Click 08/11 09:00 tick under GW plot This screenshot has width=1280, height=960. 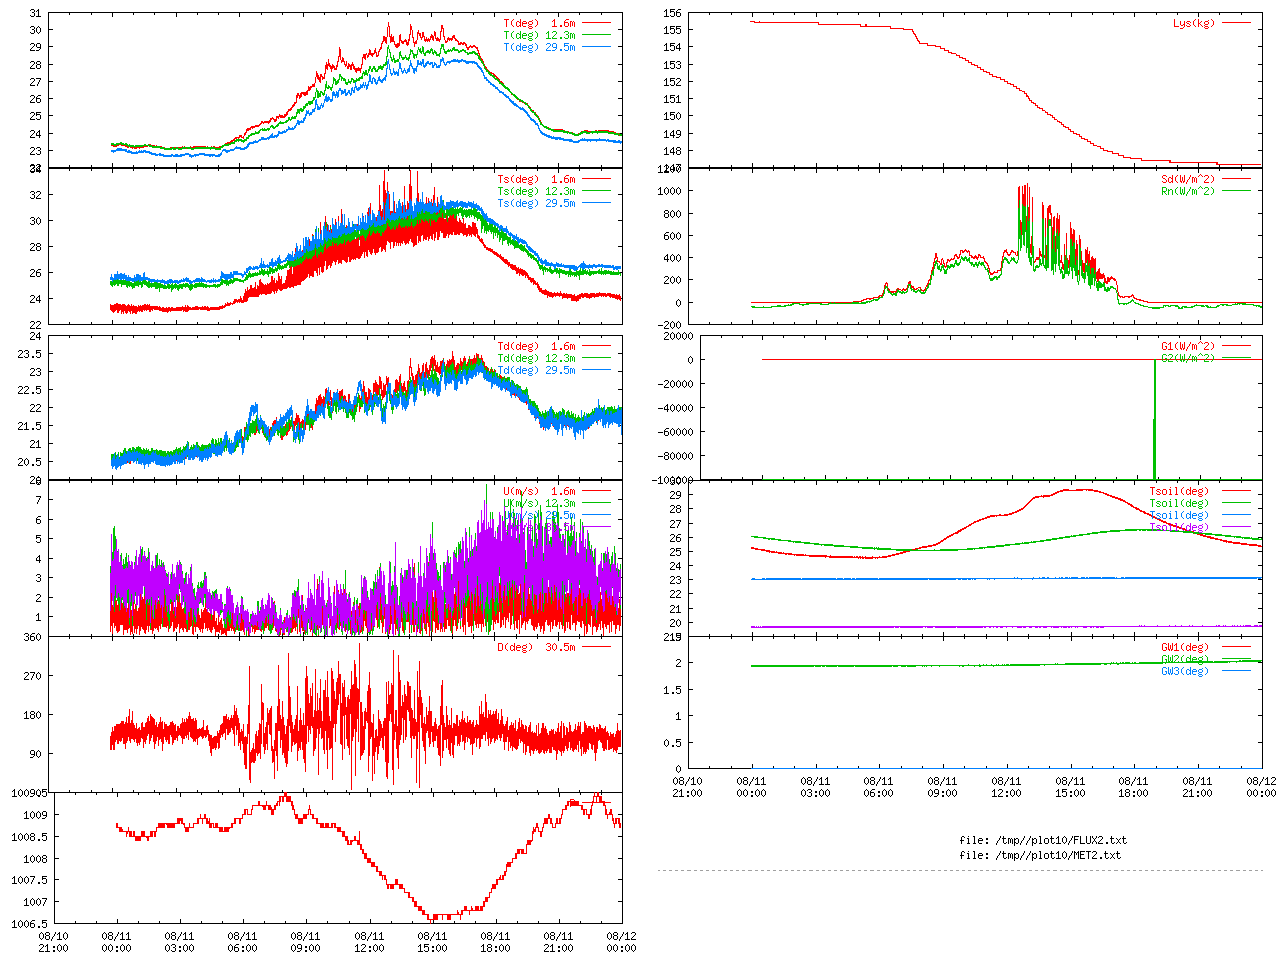[x=942, y=787]
